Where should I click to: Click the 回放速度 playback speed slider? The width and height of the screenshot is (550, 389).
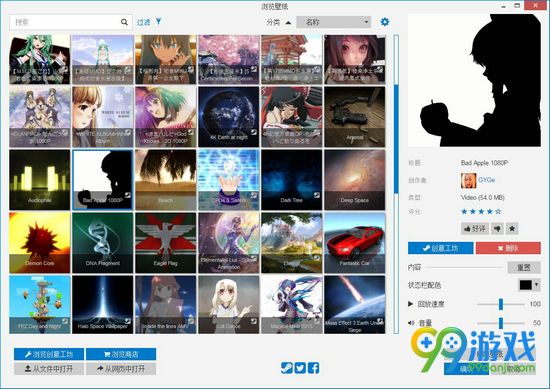pos(501,304)
